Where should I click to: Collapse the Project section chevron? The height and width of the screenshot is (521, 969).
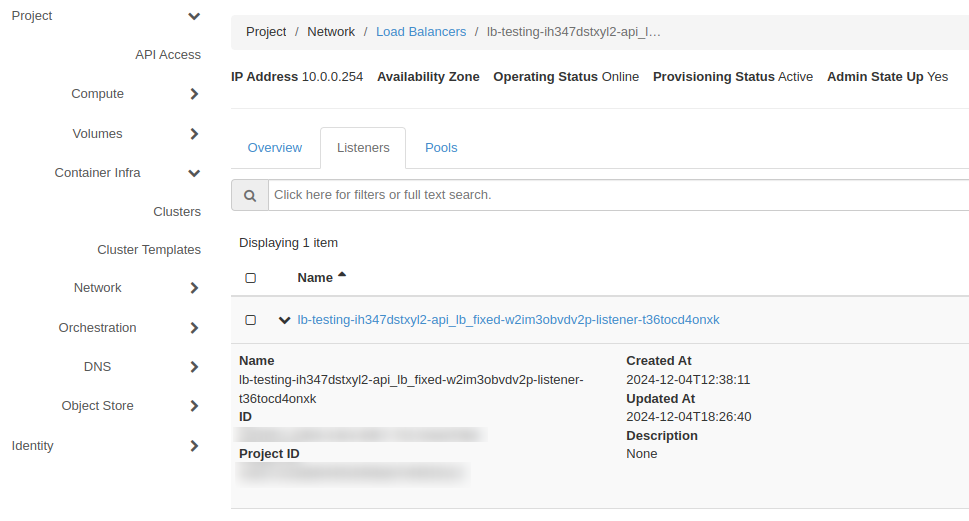coord(194,17)
